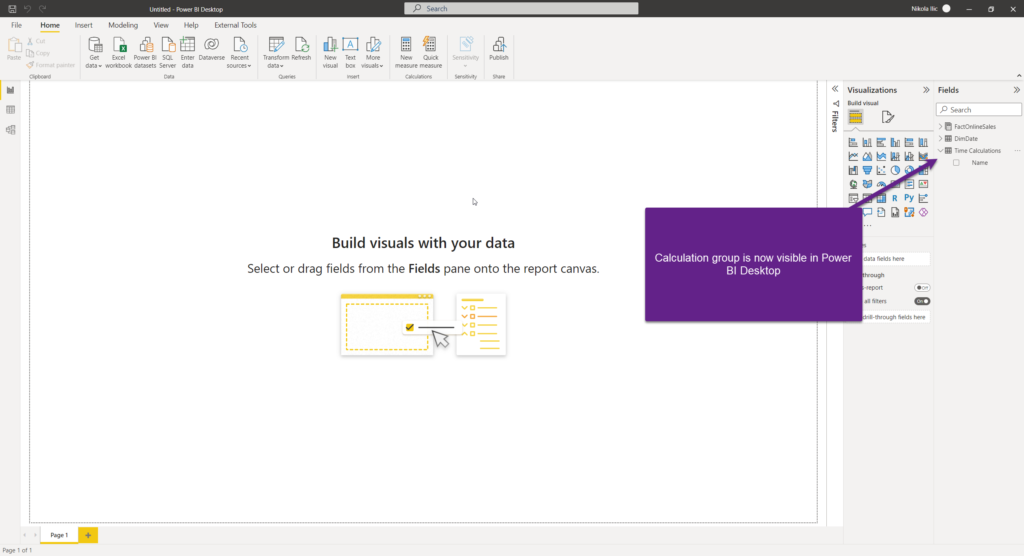
Task: Switch to the Modeling ribbon tab
Action: click(123, 25)
